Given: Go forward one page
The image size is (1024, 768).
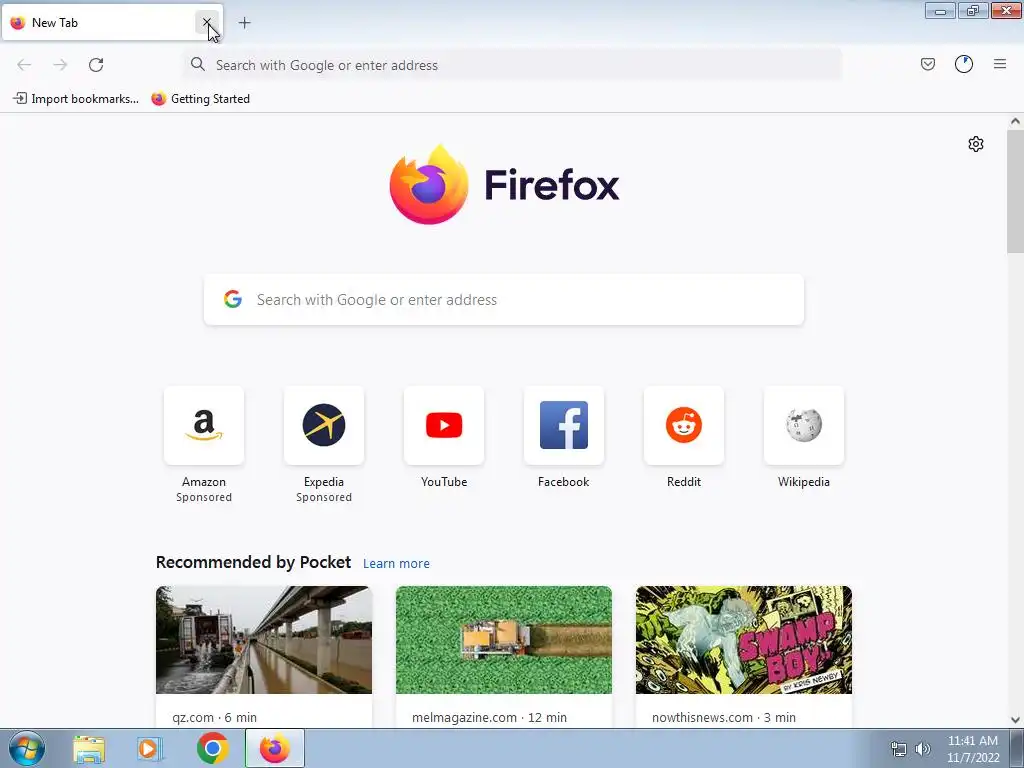Looking at the screenshot, I should [60, 65].
